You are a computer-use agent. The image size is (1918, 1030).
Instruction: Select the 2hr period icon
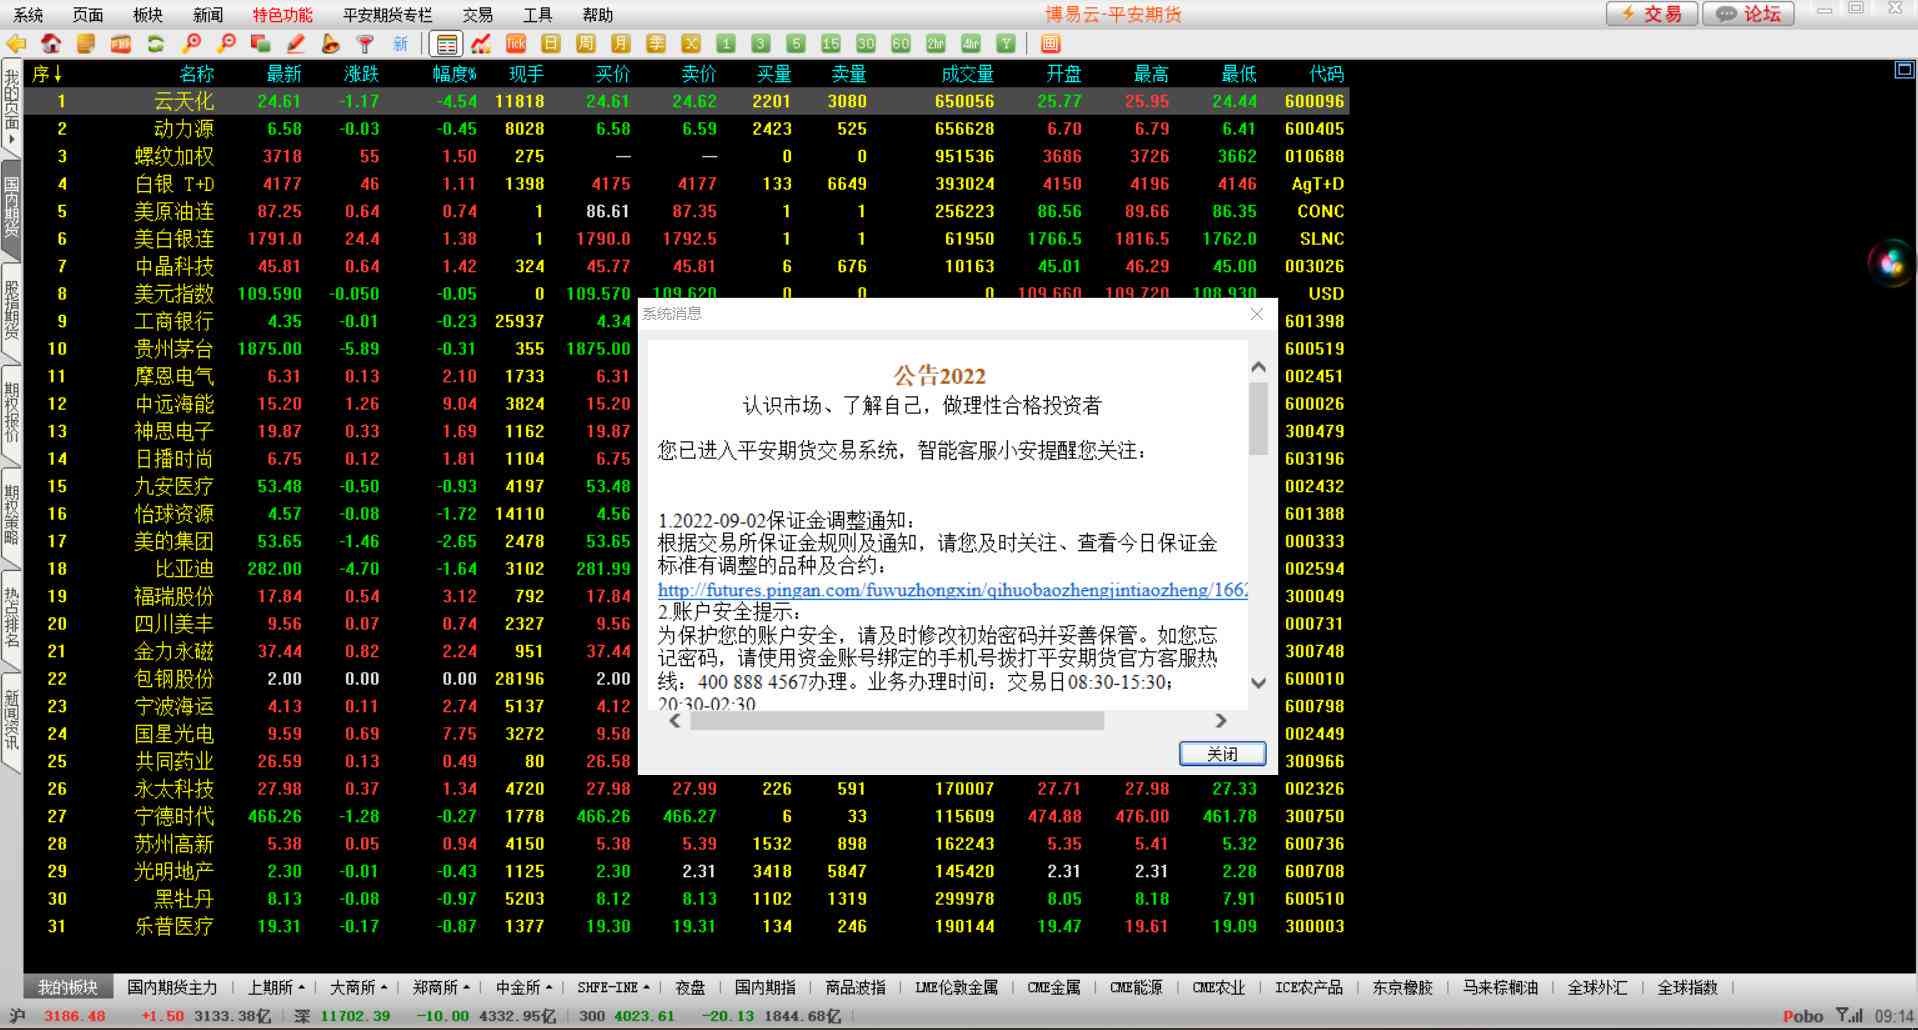tap(936, 44)
